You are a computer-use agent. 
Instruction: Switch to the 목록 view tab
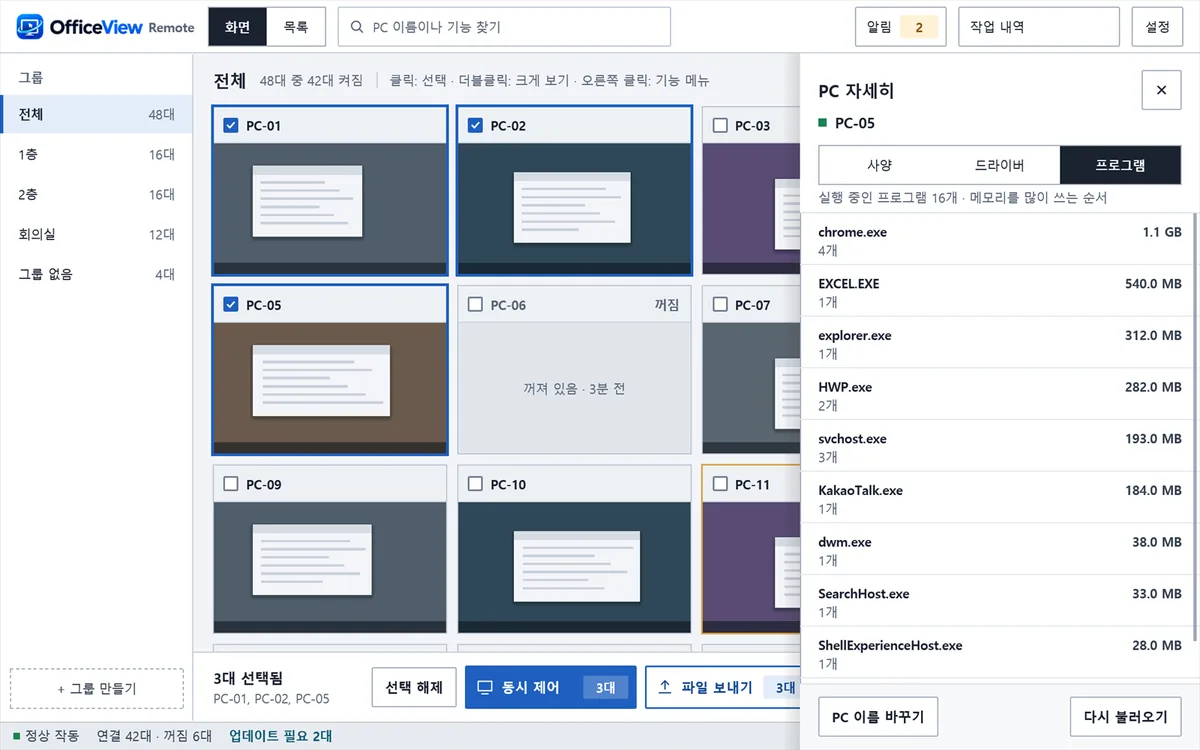(x=296, y=27)
